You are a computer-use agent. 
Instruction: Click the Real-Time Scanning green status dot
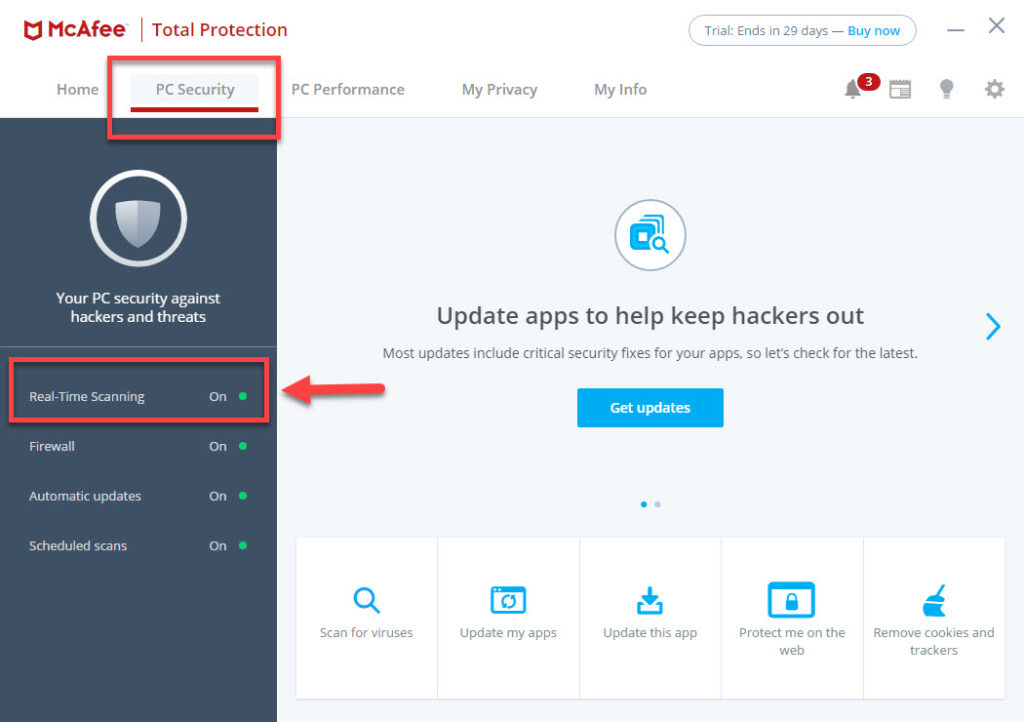(243, 396)
